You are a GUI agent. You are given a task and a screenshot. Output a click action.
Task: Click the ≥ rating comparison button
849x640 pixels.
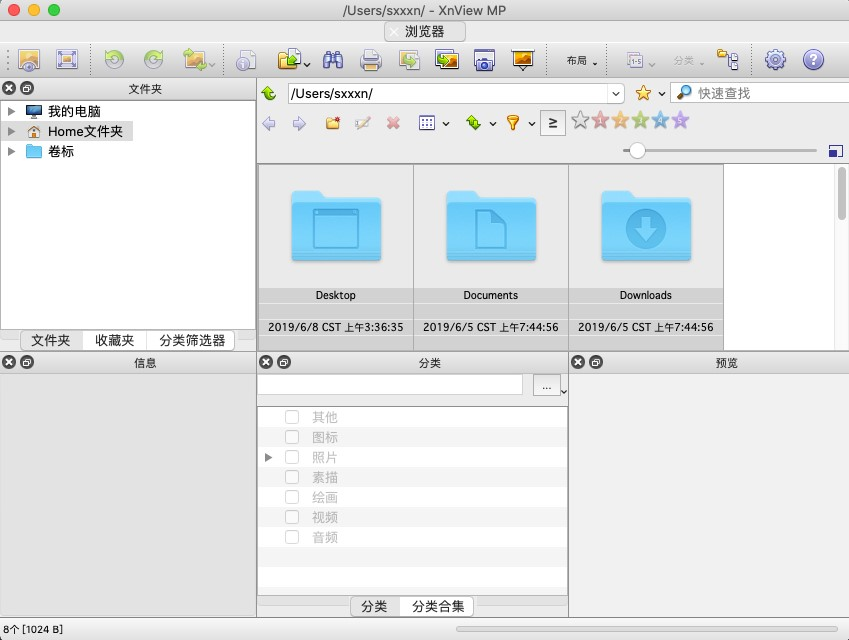(x=552, y=123)
